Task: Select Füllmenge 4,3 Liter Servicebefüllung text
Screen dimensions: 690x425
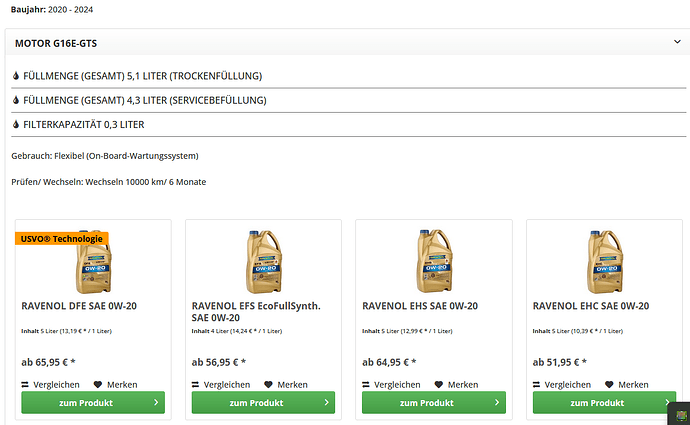Action: point(145,100)
